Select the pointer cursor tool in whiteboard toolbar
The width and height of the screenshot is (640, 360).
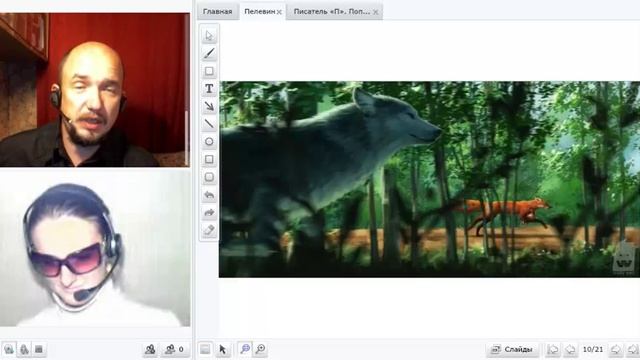[209, 36]
